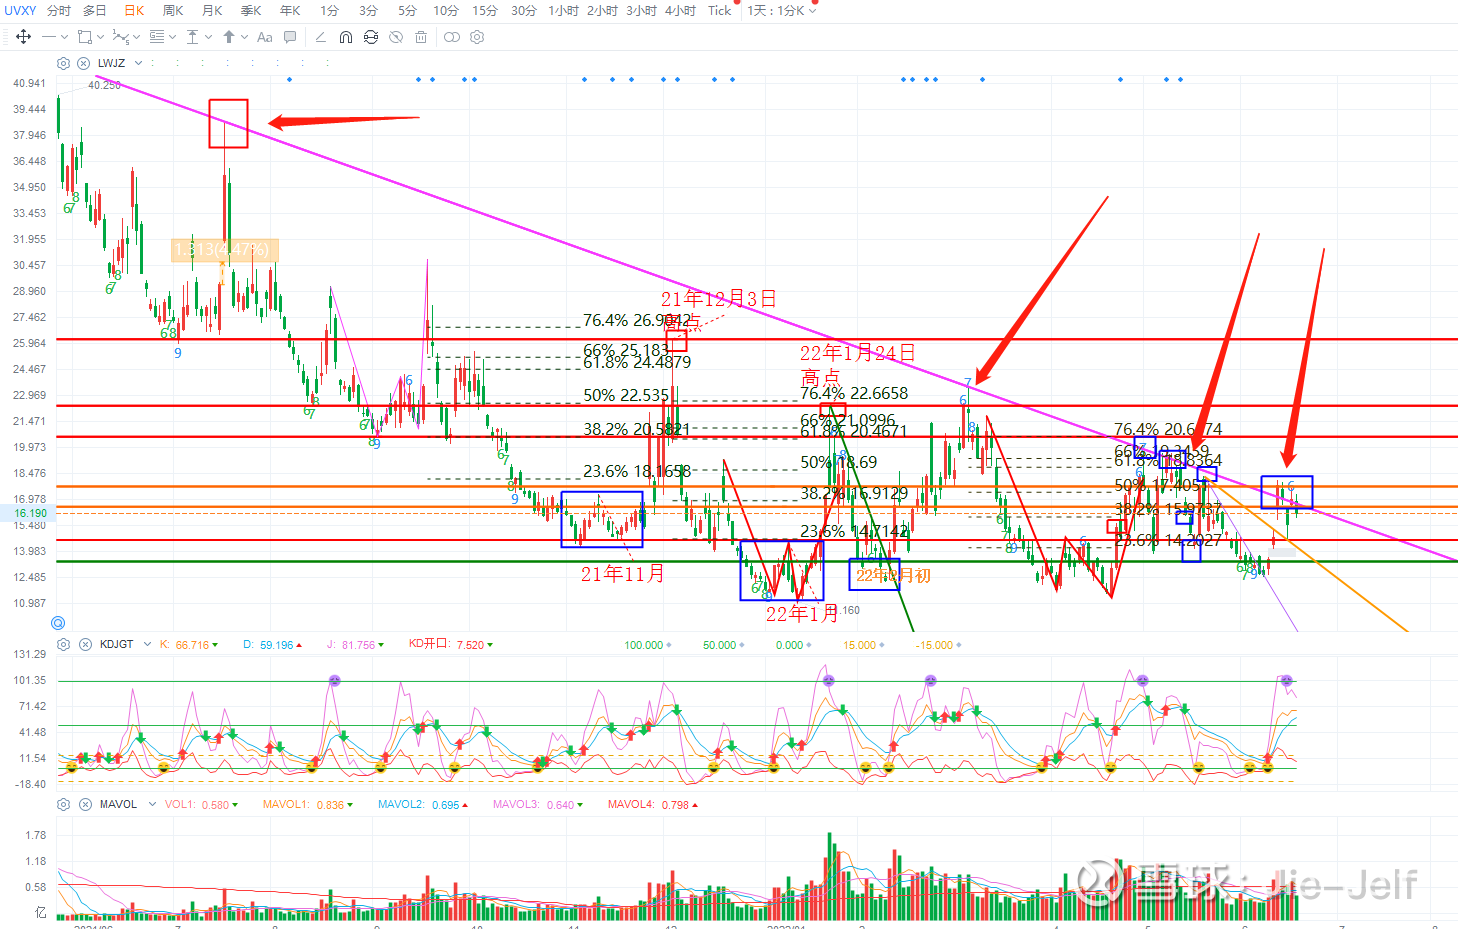
Task: Select the crosshair move tool
Action: (23, 37)
